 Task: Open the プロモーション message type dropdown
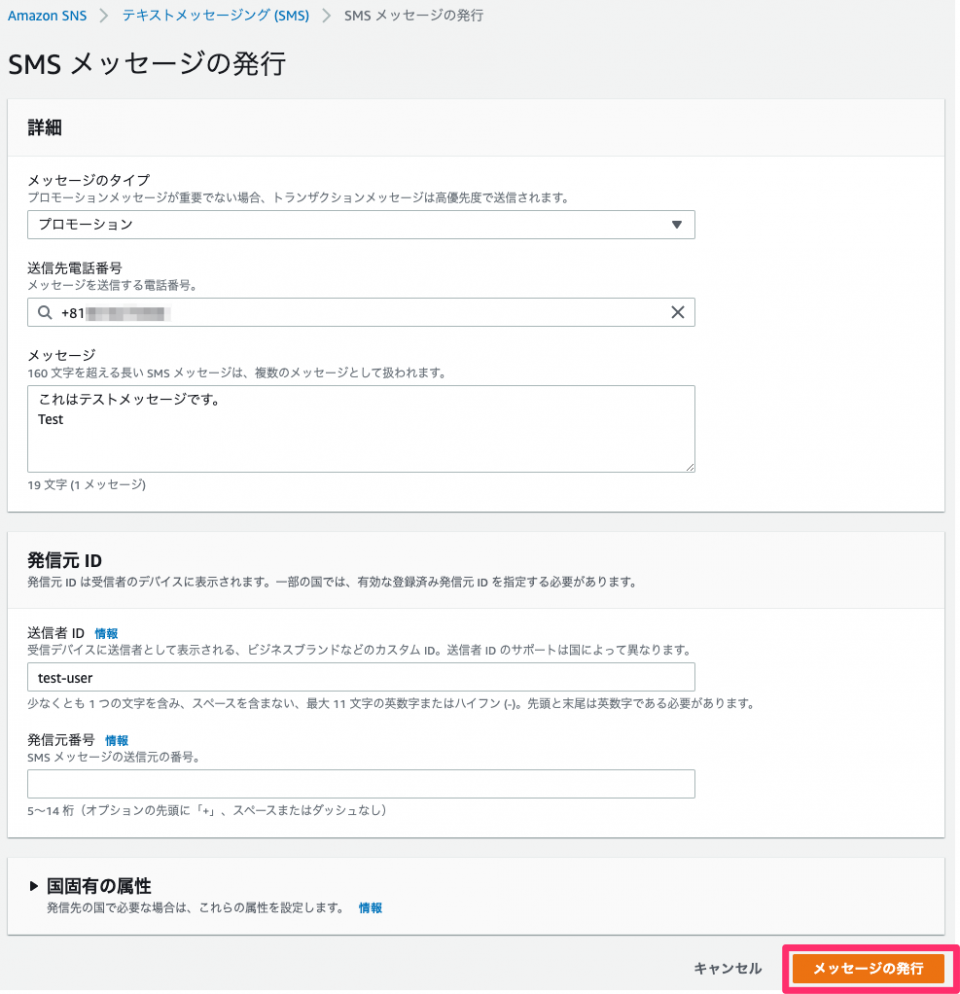360,224
